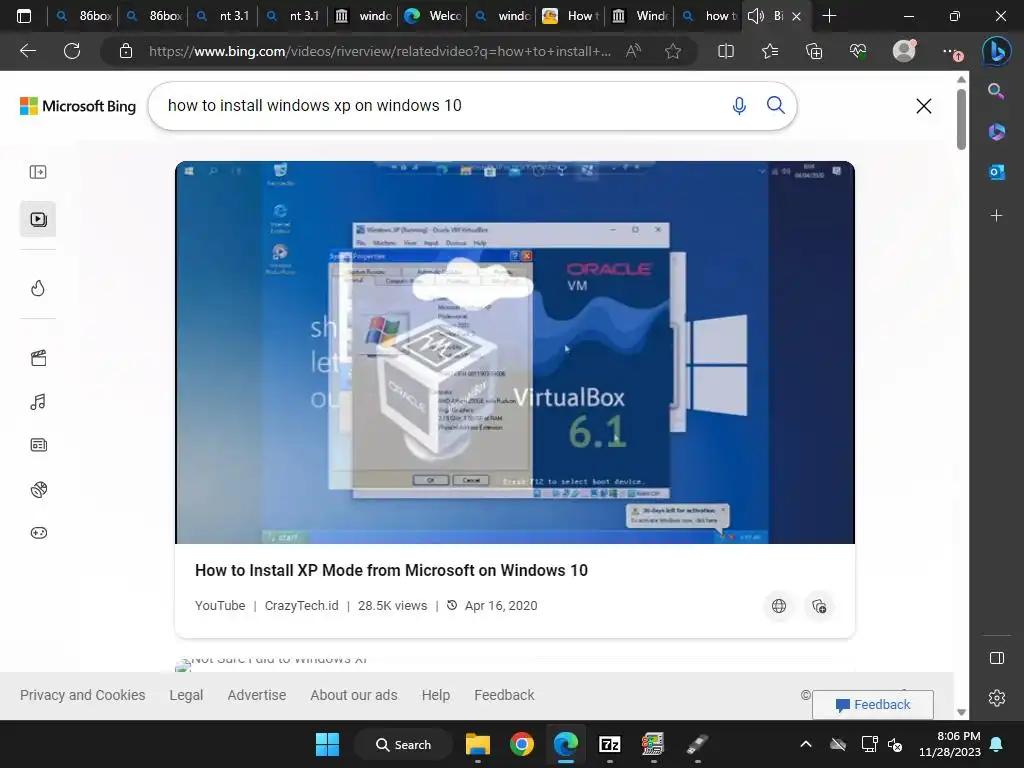
Task: Switch to How t tab with avatar icon
Action: pos(571,16)
